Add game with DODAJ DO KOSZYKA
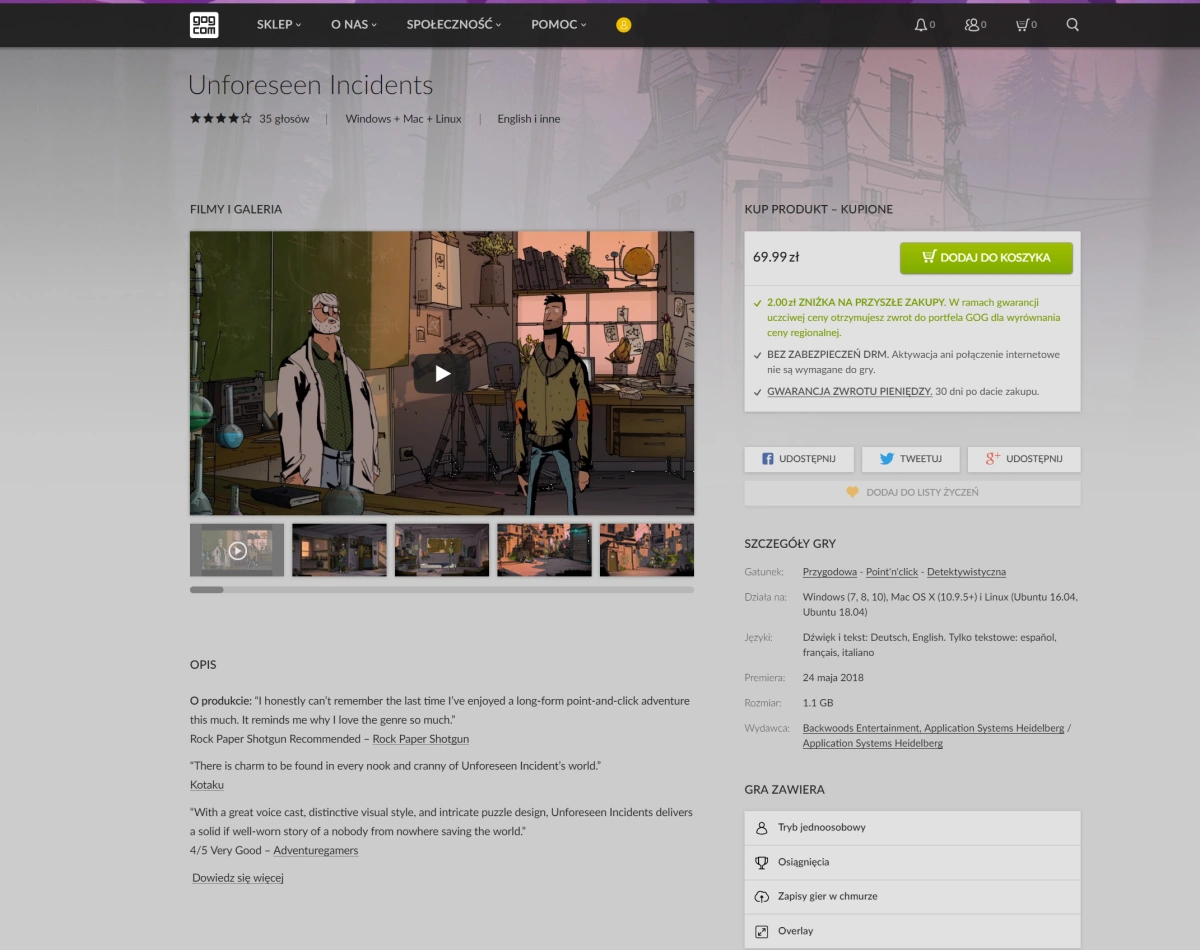The width and height of the screenshot is (1200, 950). [x=986, y=258]
